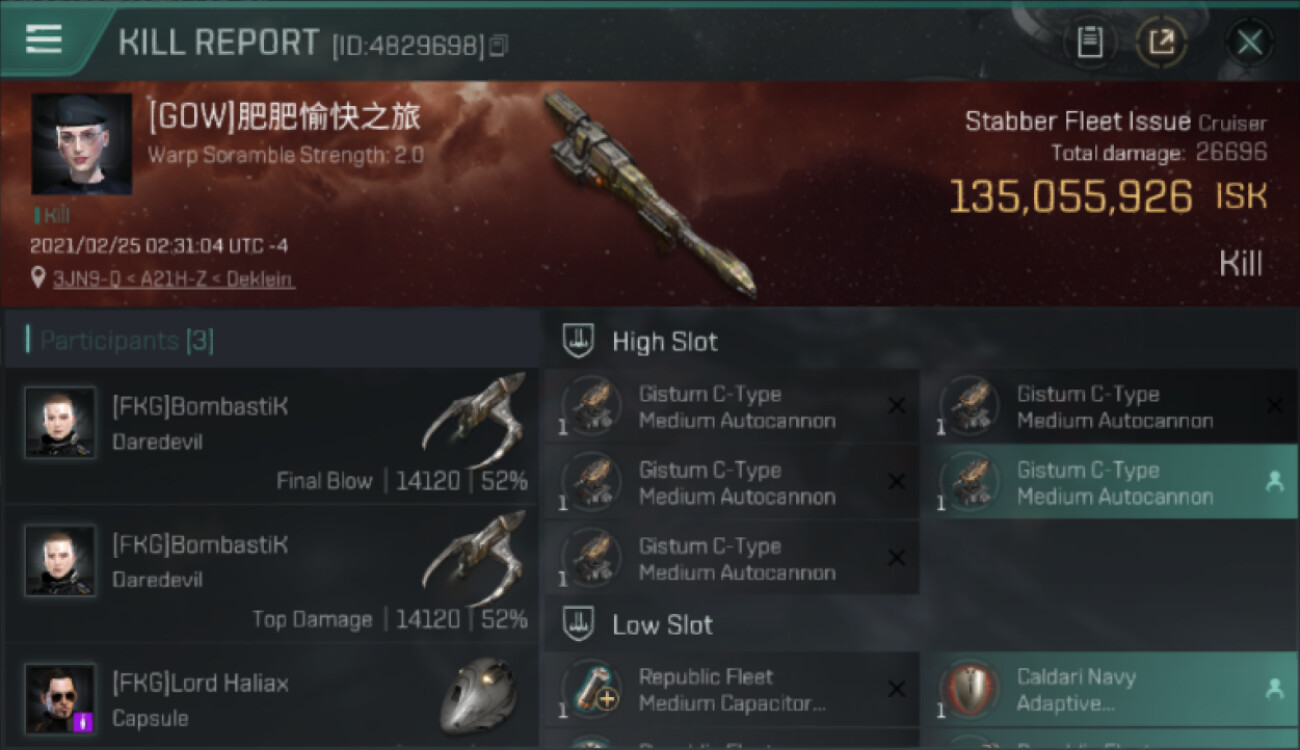The width and height of the screenshot is (1300, 750).
Task: Open BombastiK Final Blow participant entry
Action: [x=272, y=436]
